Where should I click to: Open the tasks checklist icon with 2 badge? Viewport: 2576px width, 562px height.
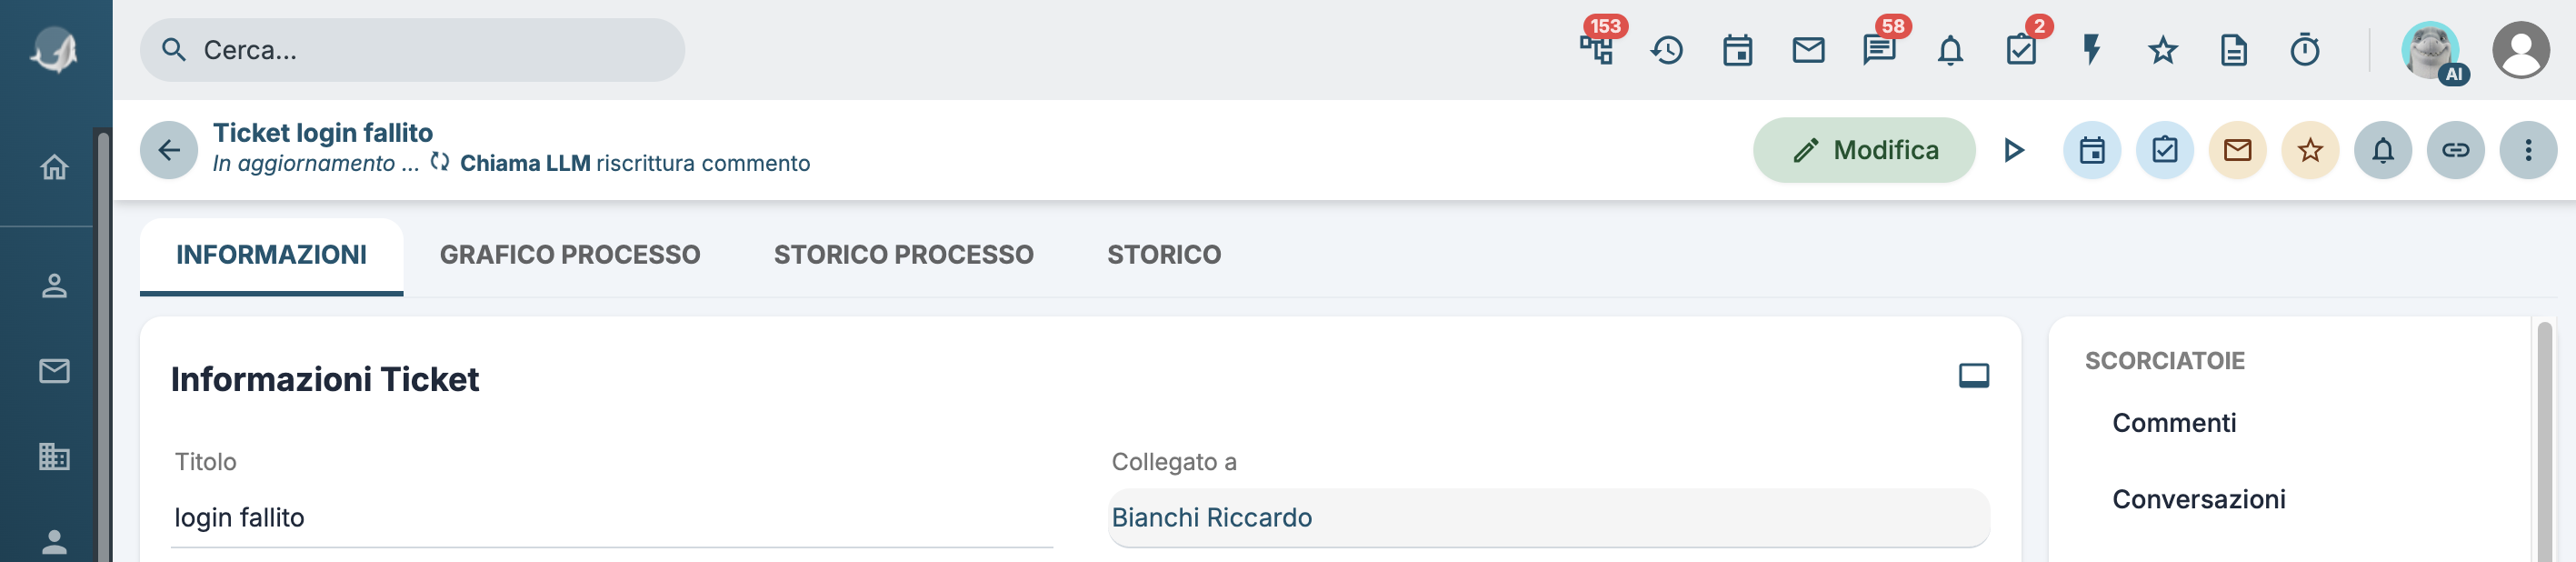click(2021, 49)
